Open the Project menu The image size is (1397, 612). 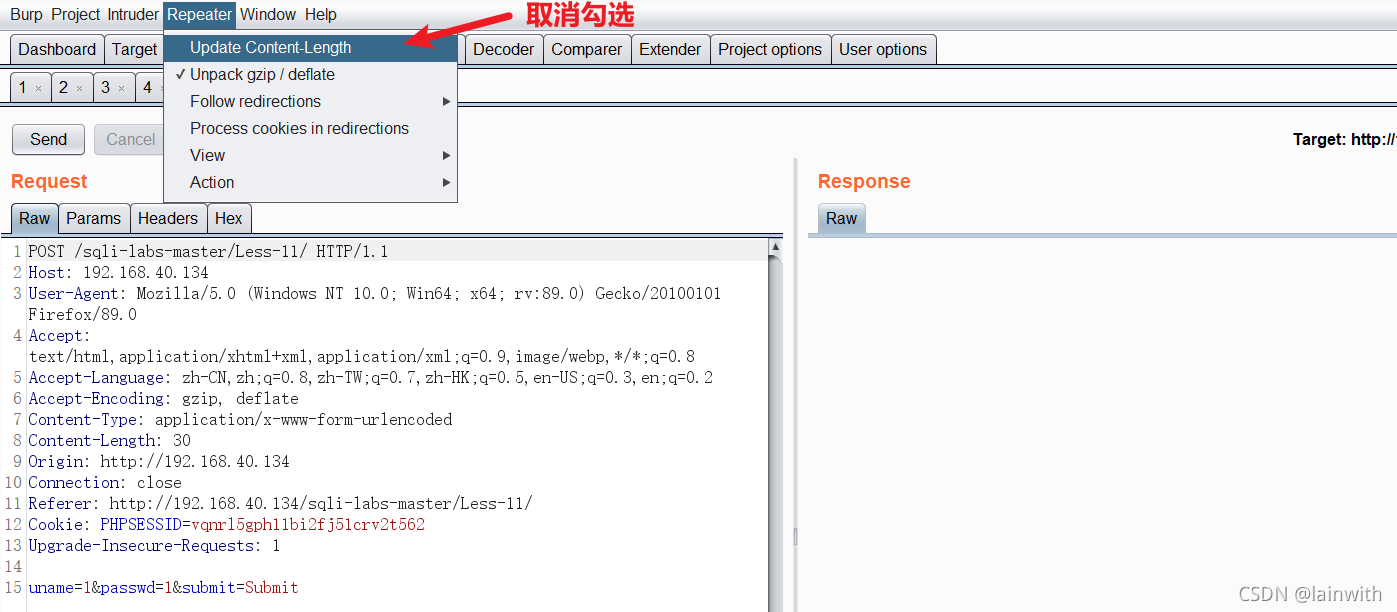point(76,15)
